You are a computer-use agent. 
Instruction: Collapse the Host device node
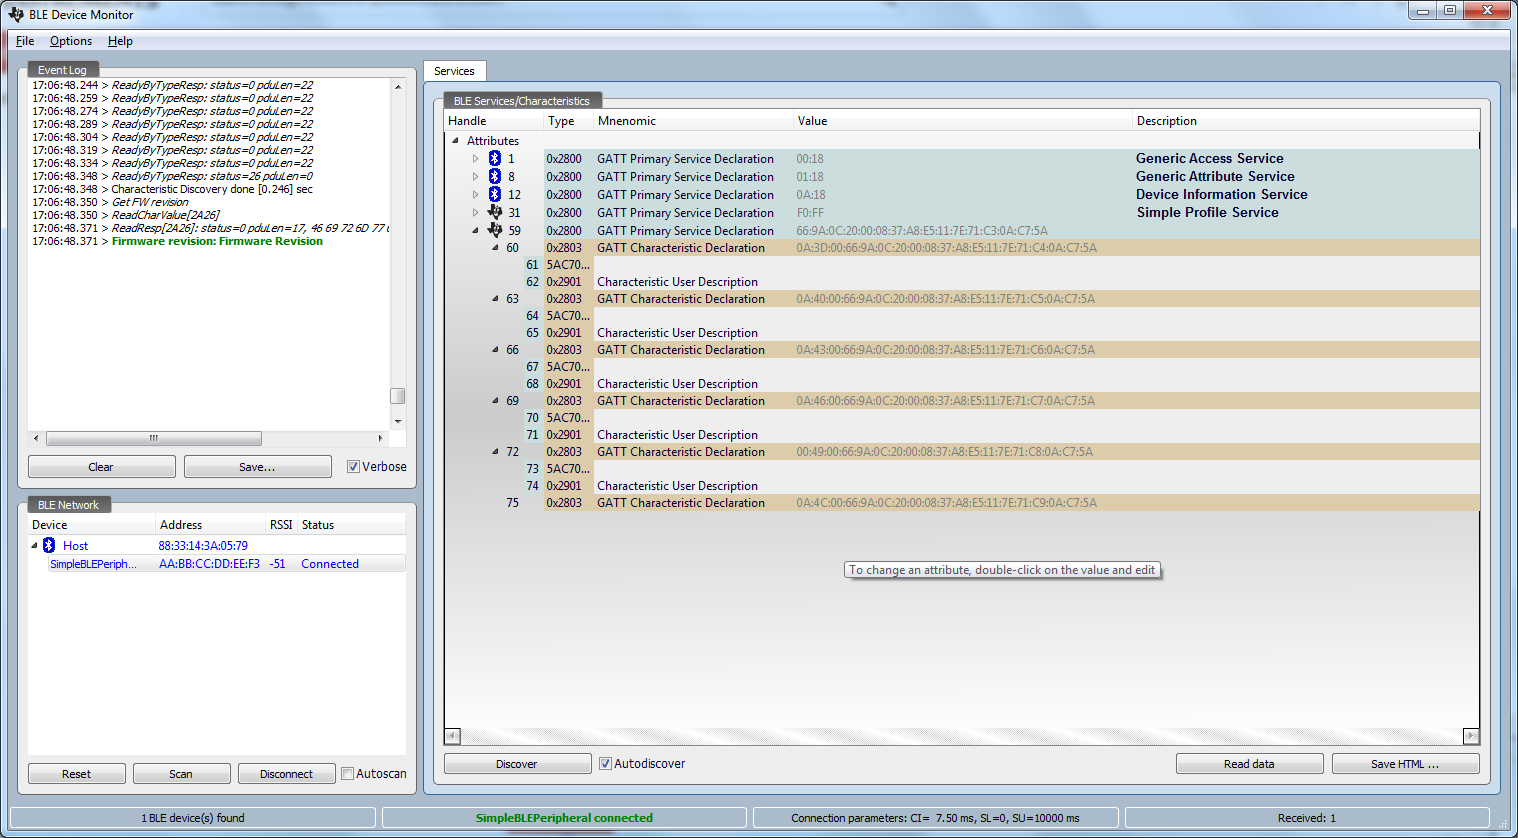[34, 546]
